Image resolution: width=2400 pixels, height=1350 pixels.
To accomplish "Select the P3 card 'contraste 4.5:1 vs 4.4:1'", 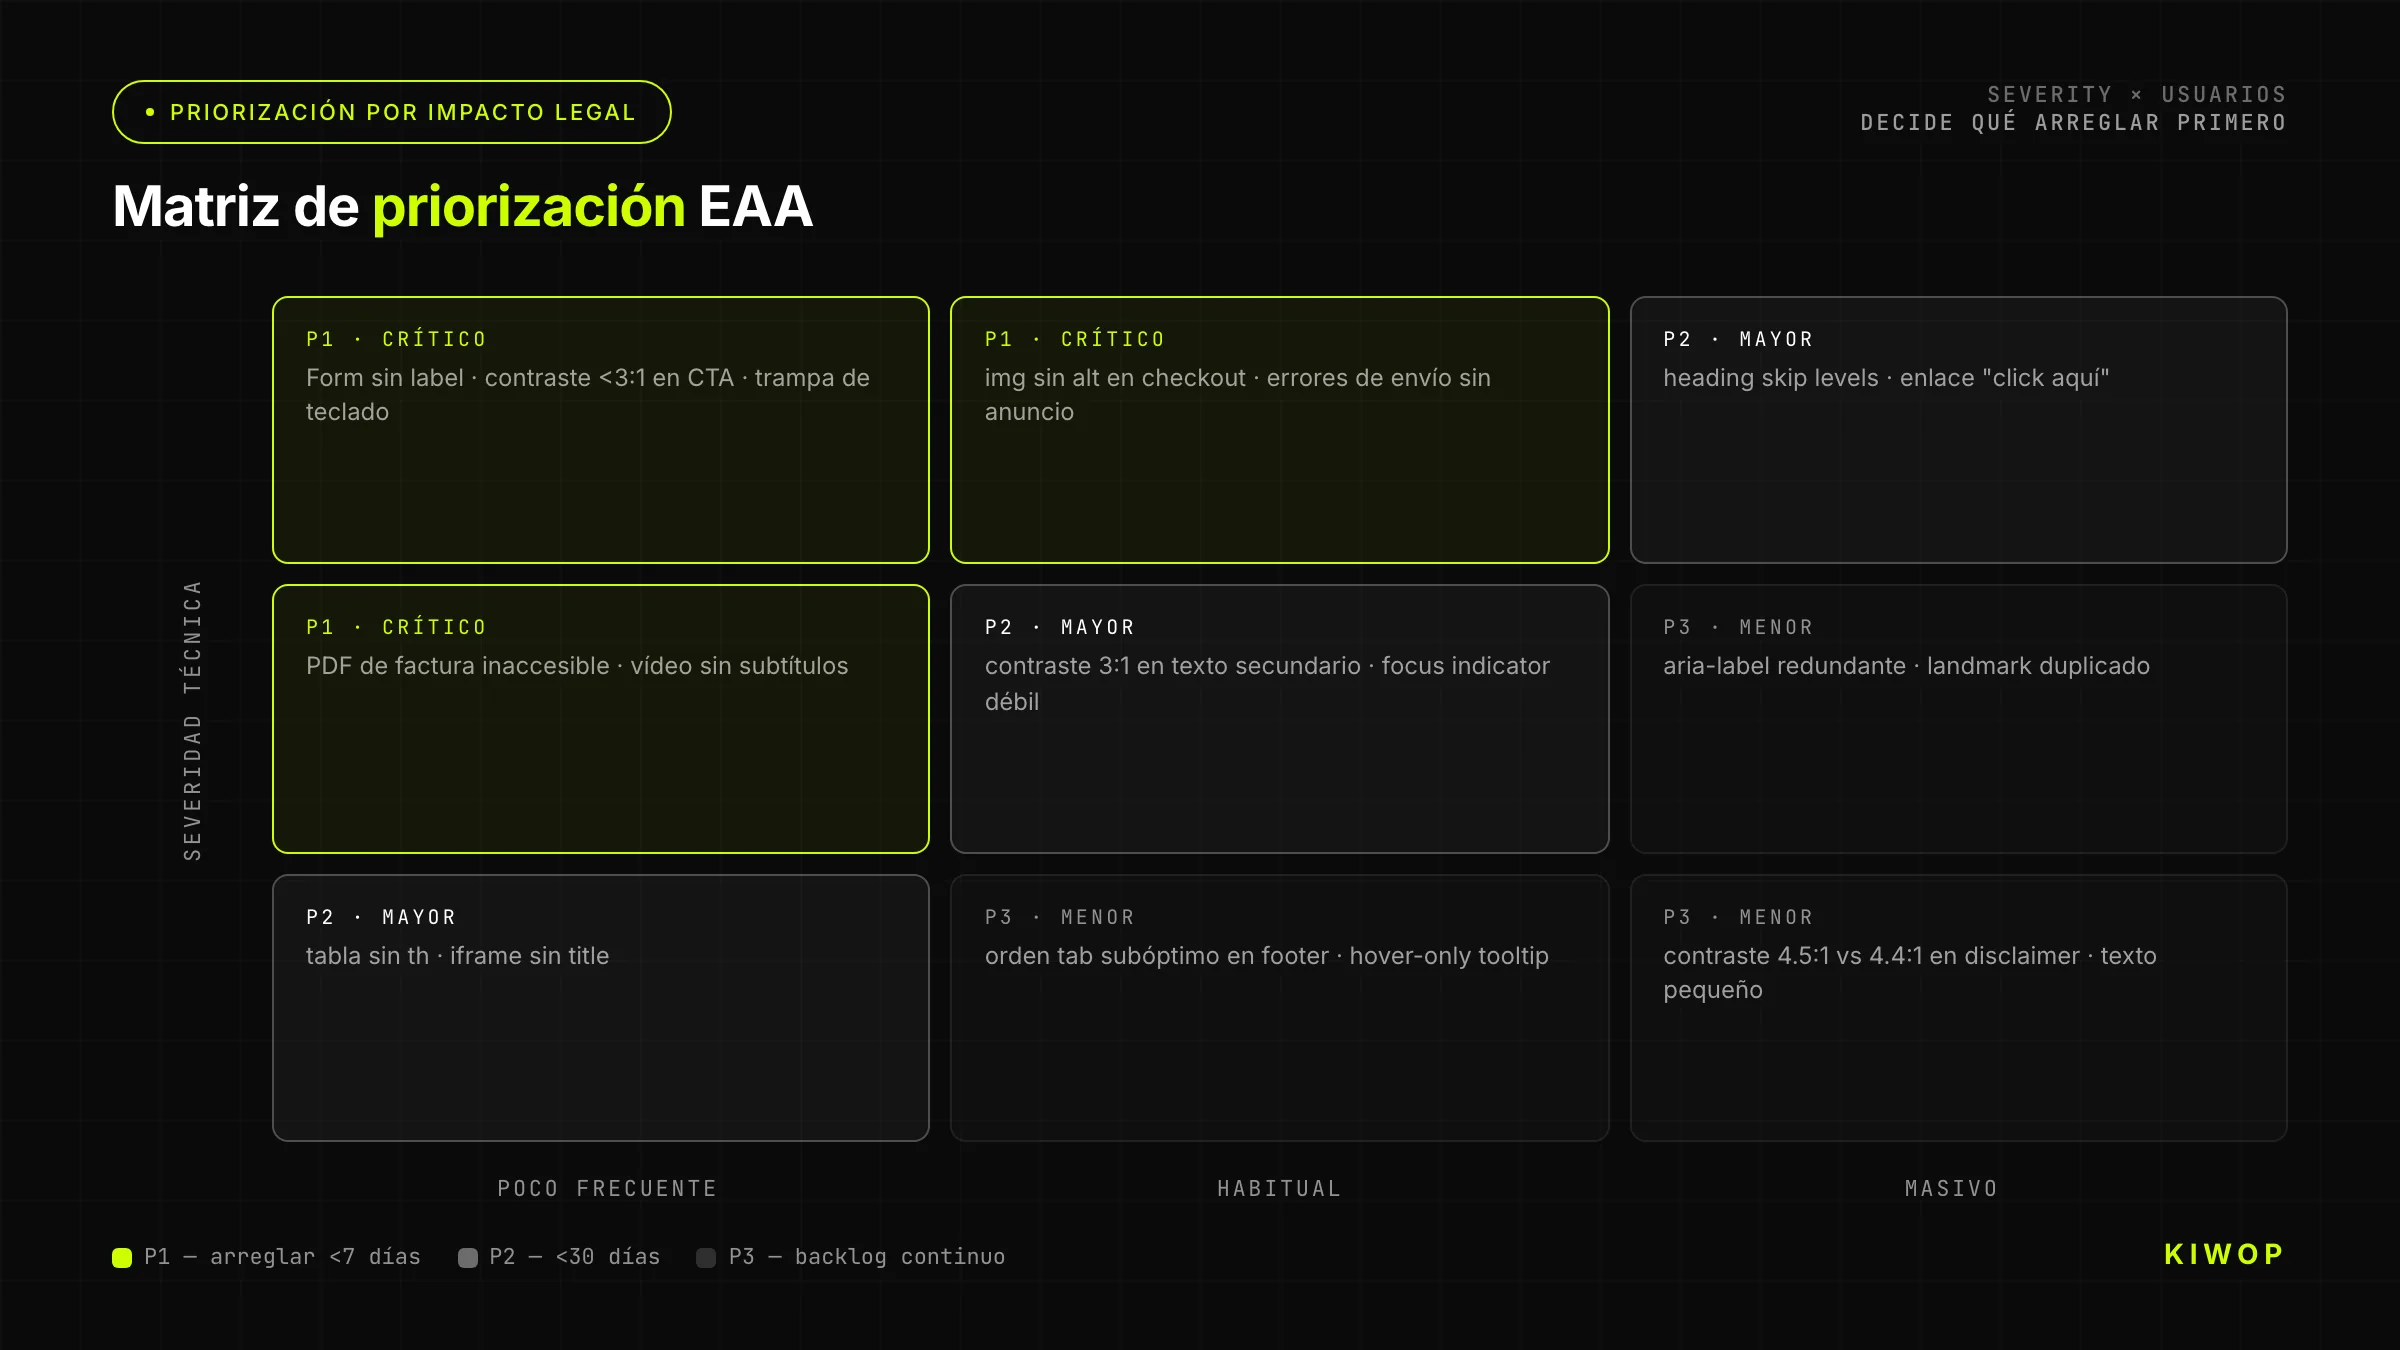I will click(1958, 1008).
